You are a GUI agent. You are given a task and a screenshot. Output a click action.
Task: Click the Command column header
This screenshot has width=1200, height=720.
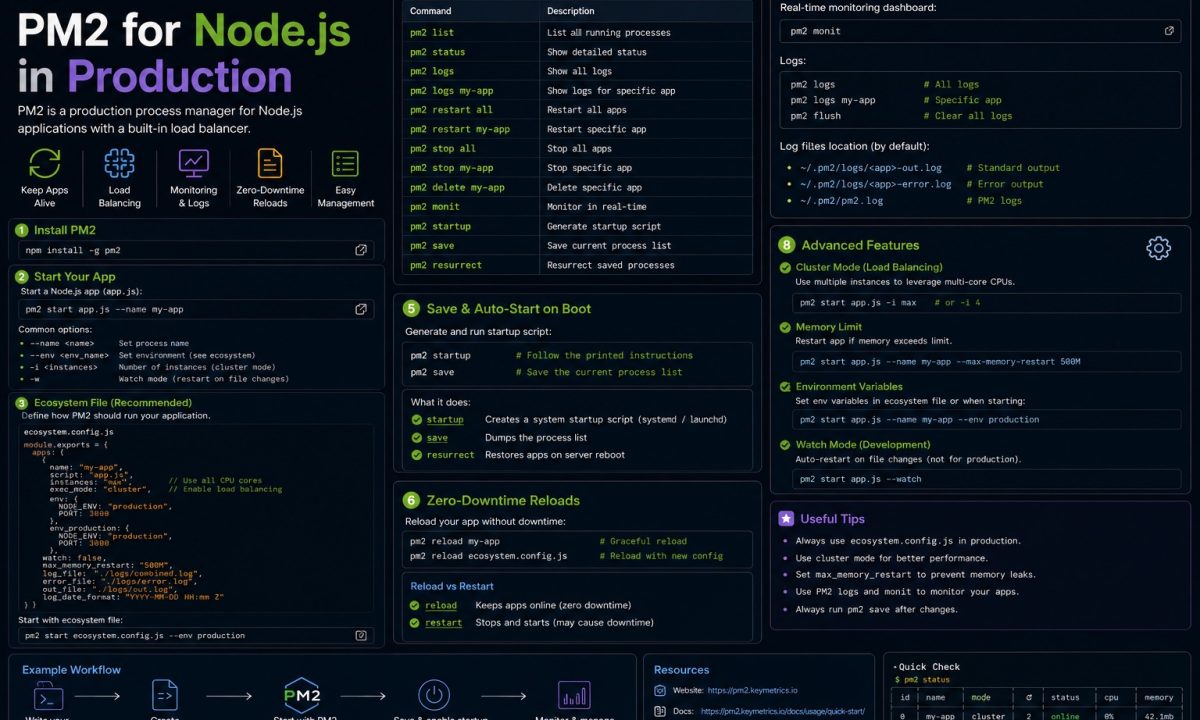pyautogui.click(x=431, y=11)
